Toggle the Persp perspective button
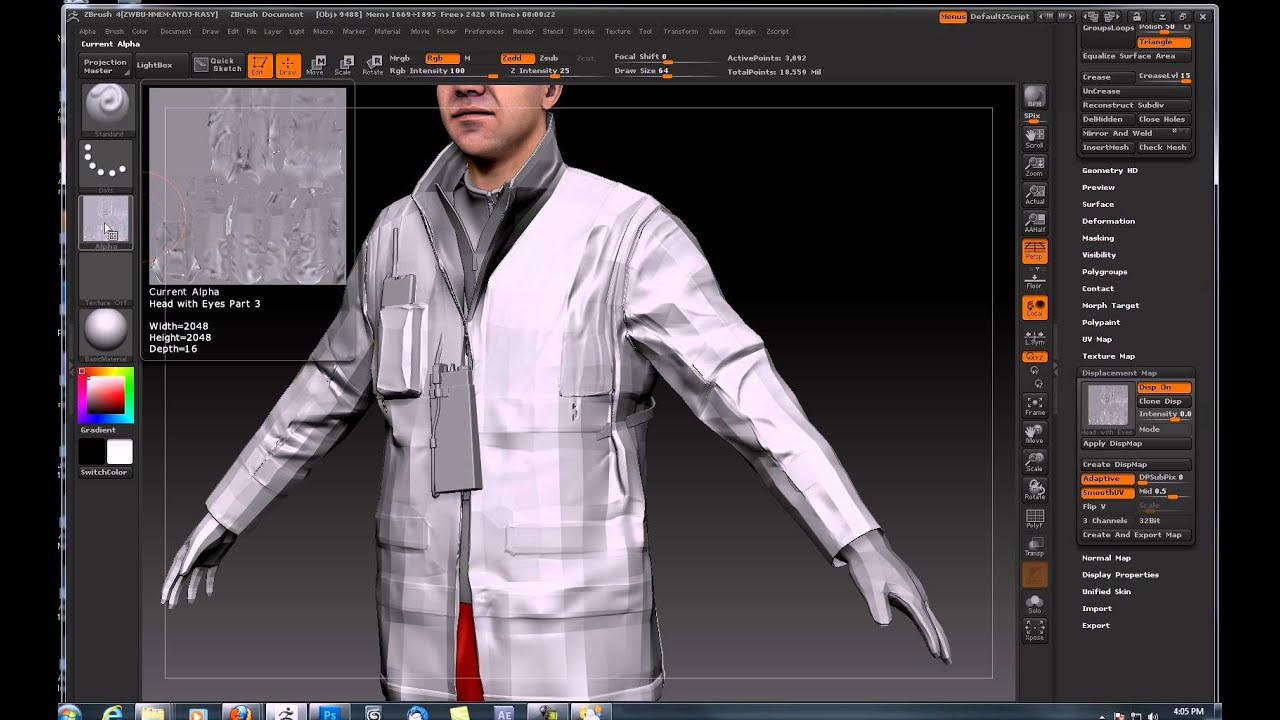 (x=1035, y=251)
